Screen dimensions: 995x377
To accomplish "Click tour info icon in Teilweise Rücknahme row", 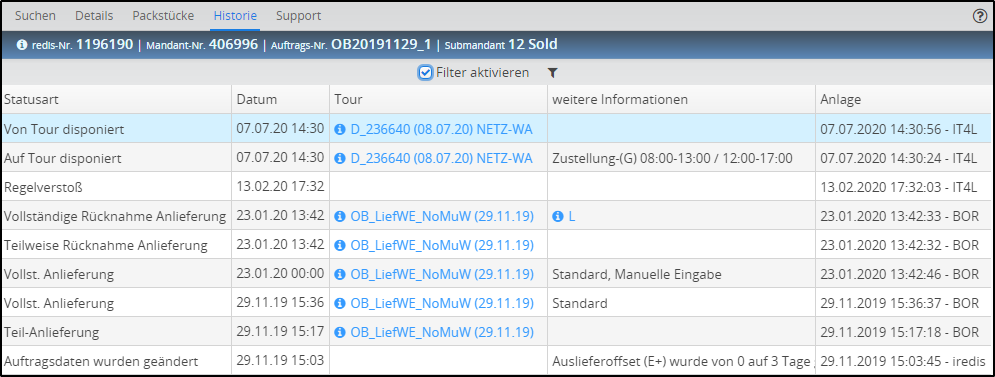I will (x=339, y=245).
